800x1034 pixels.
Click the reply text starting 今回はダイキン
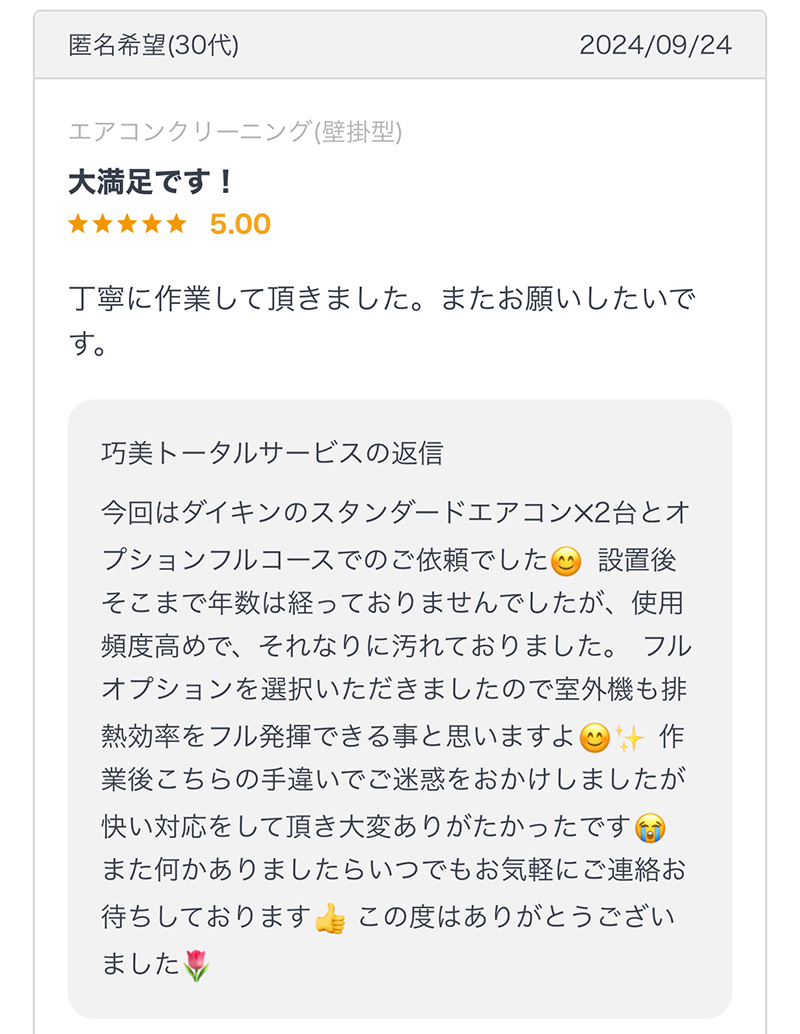click(396, 737)
